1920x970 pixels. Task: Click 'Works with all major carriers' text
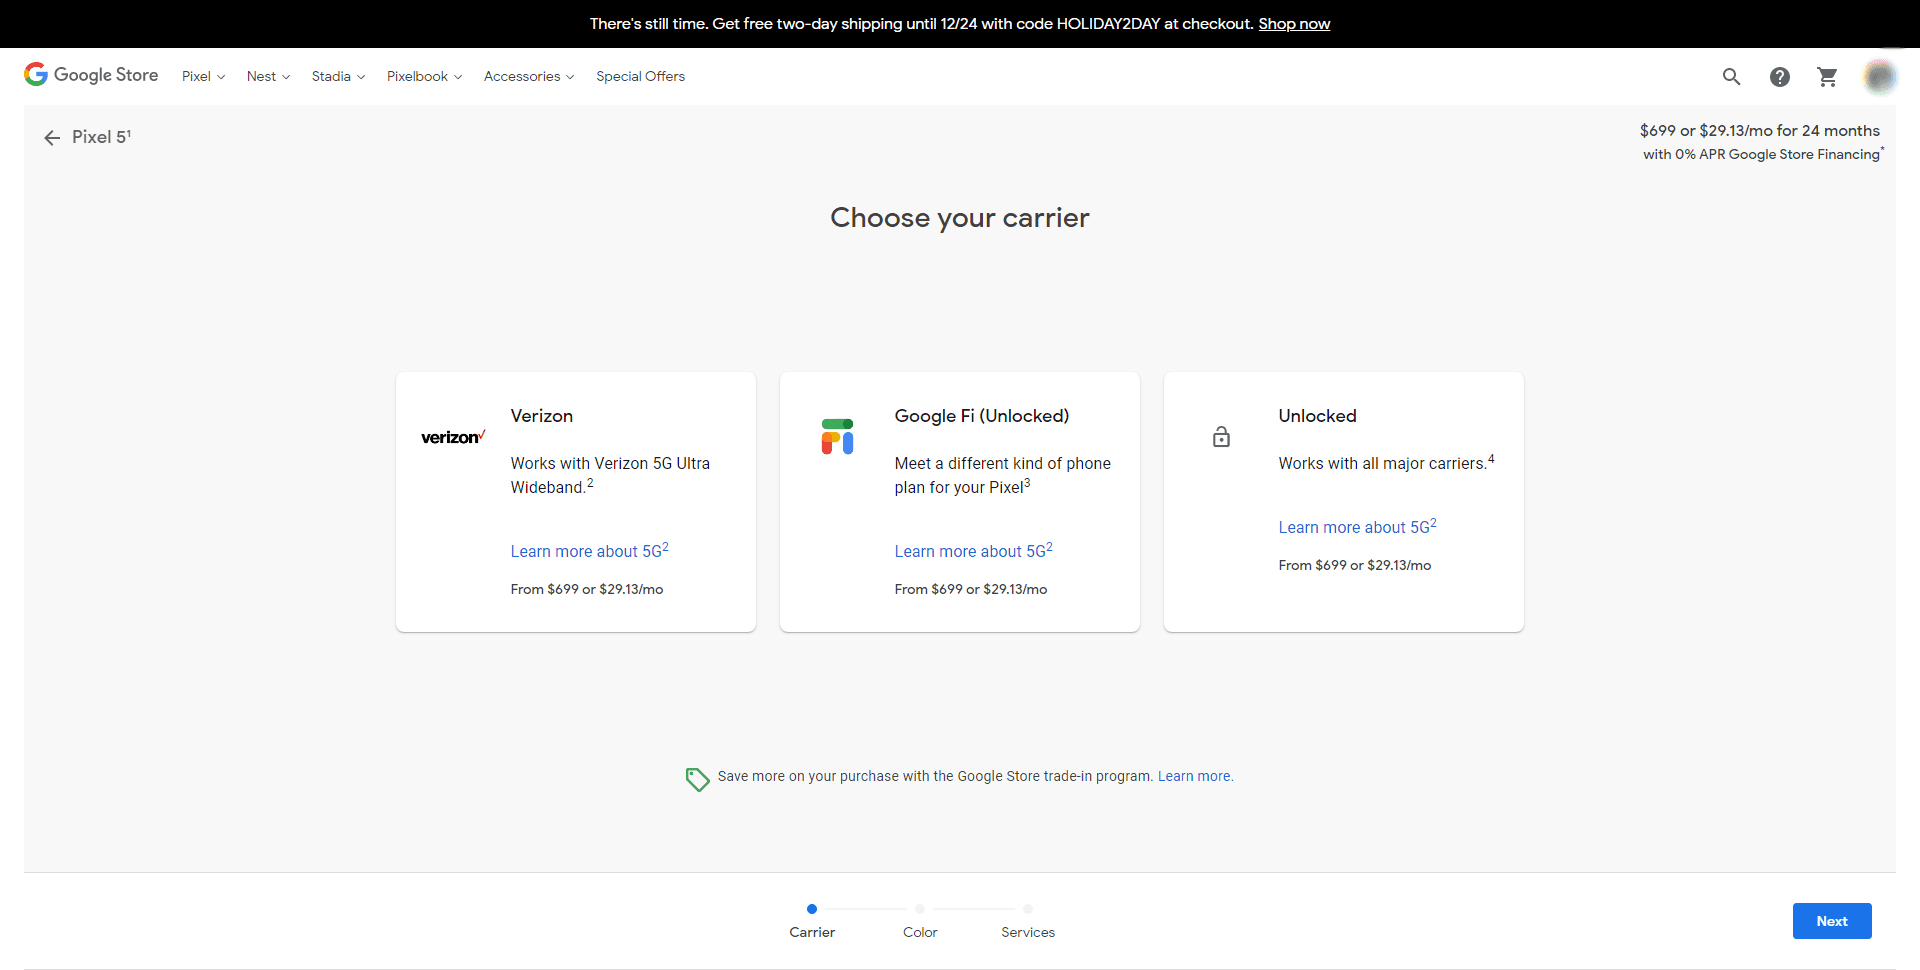1386,463
